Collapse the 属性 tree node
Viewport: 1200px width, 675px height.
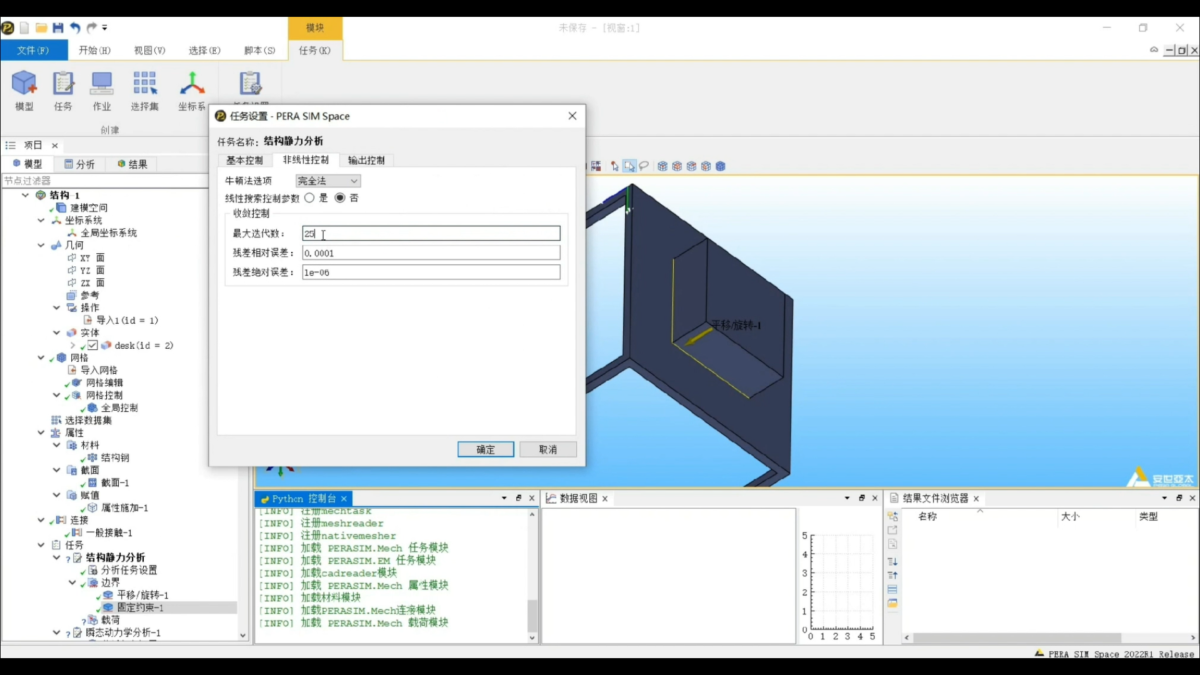[x=41, y=433]
